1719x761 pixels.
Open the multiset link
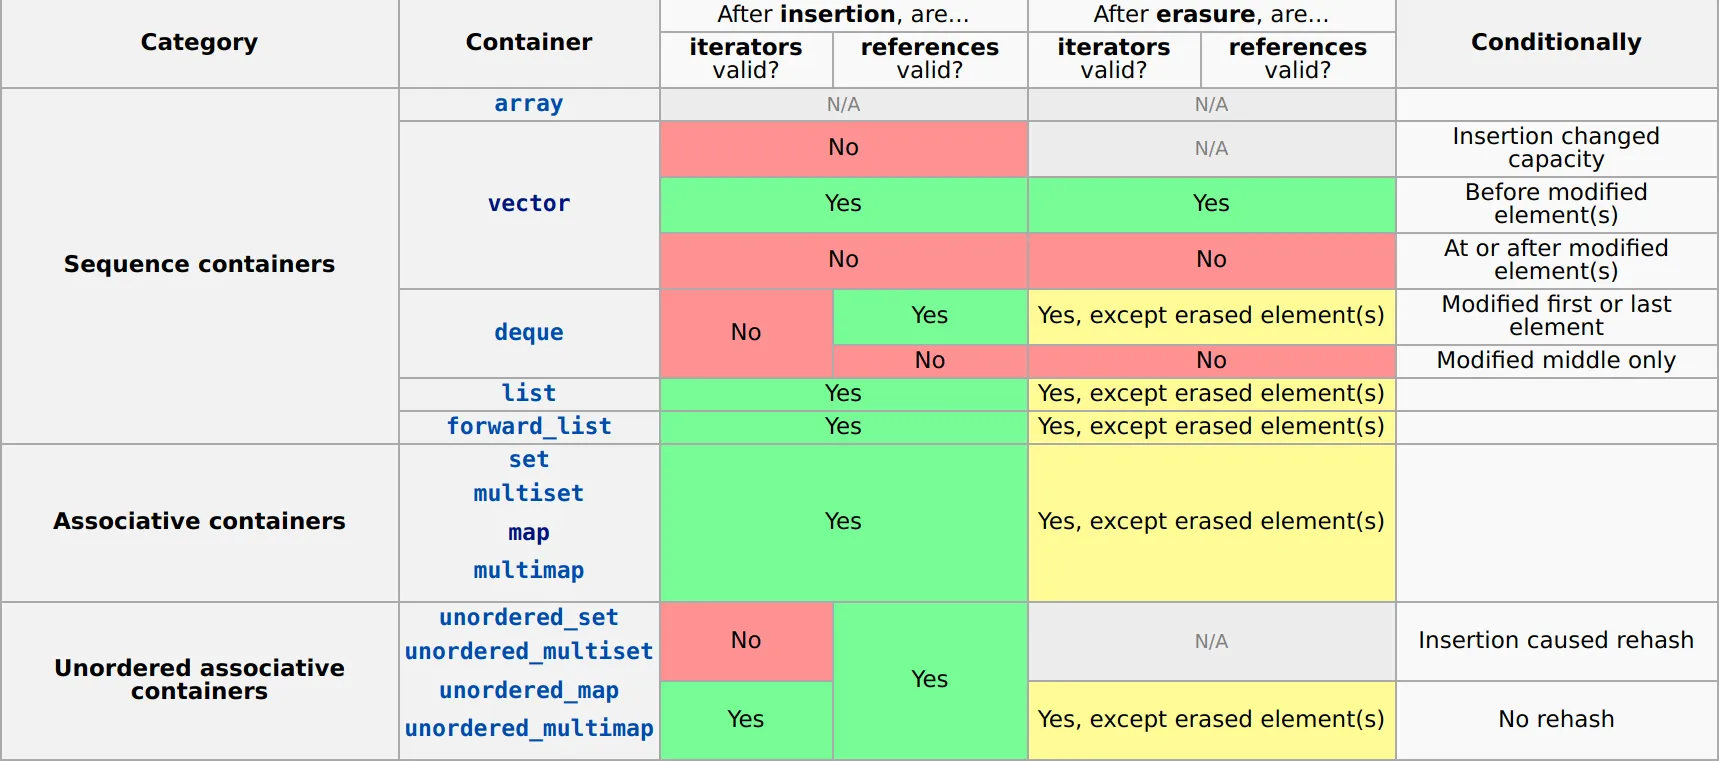click(528, 494)
